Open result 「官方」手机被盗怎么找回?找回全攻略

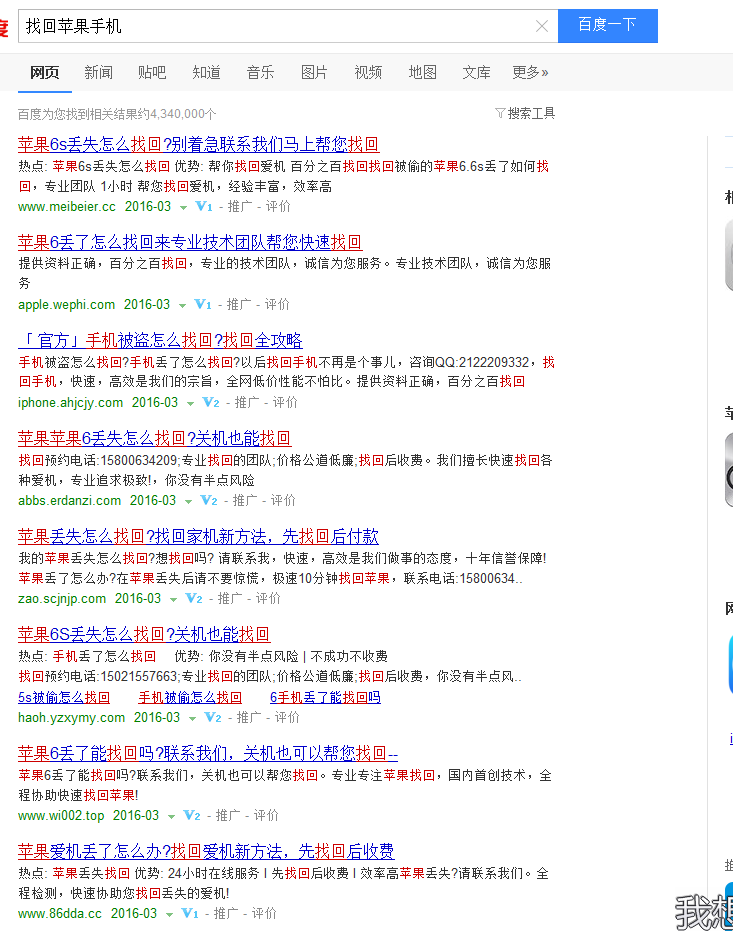pos(160,340)
